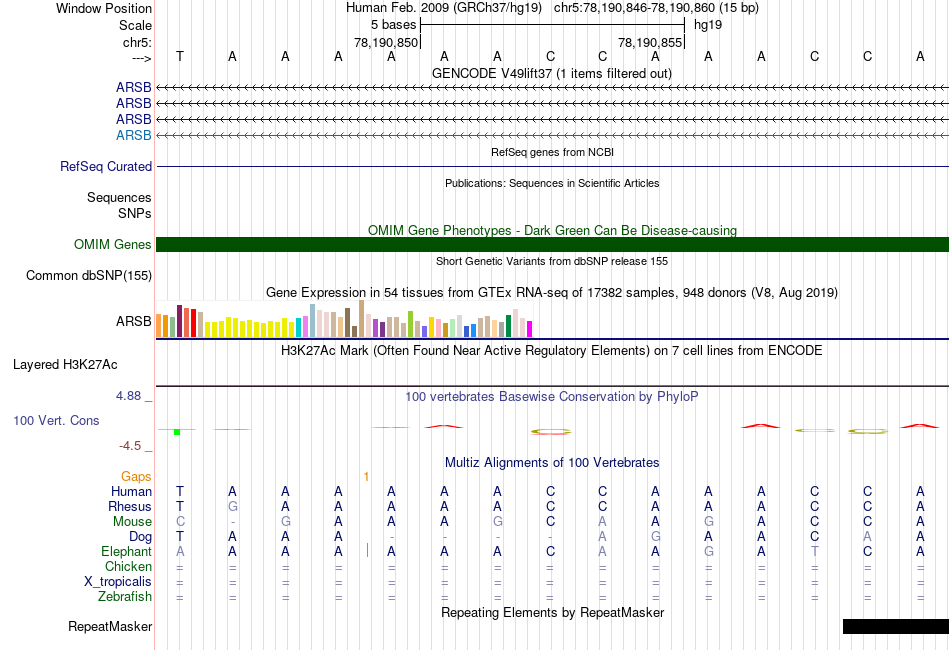950x650 pixels.
Task: Click the 78,190,850 coordinate tick label
Action: point(386,42)
